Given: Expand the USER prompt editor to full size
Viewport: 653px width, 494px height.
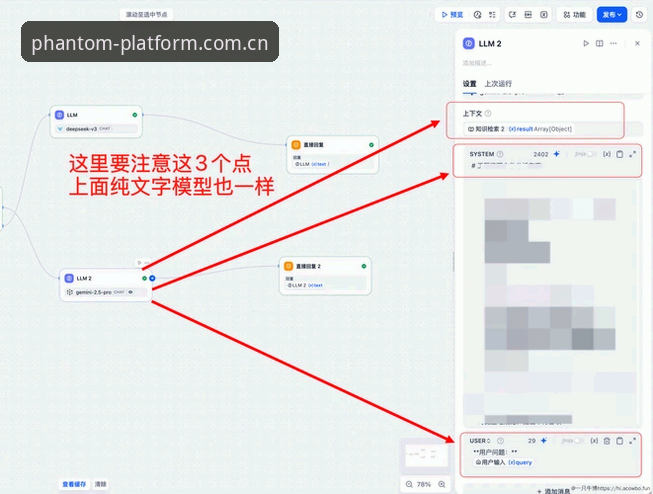Looking at the screenshot, I should click(x=633, y=441).
